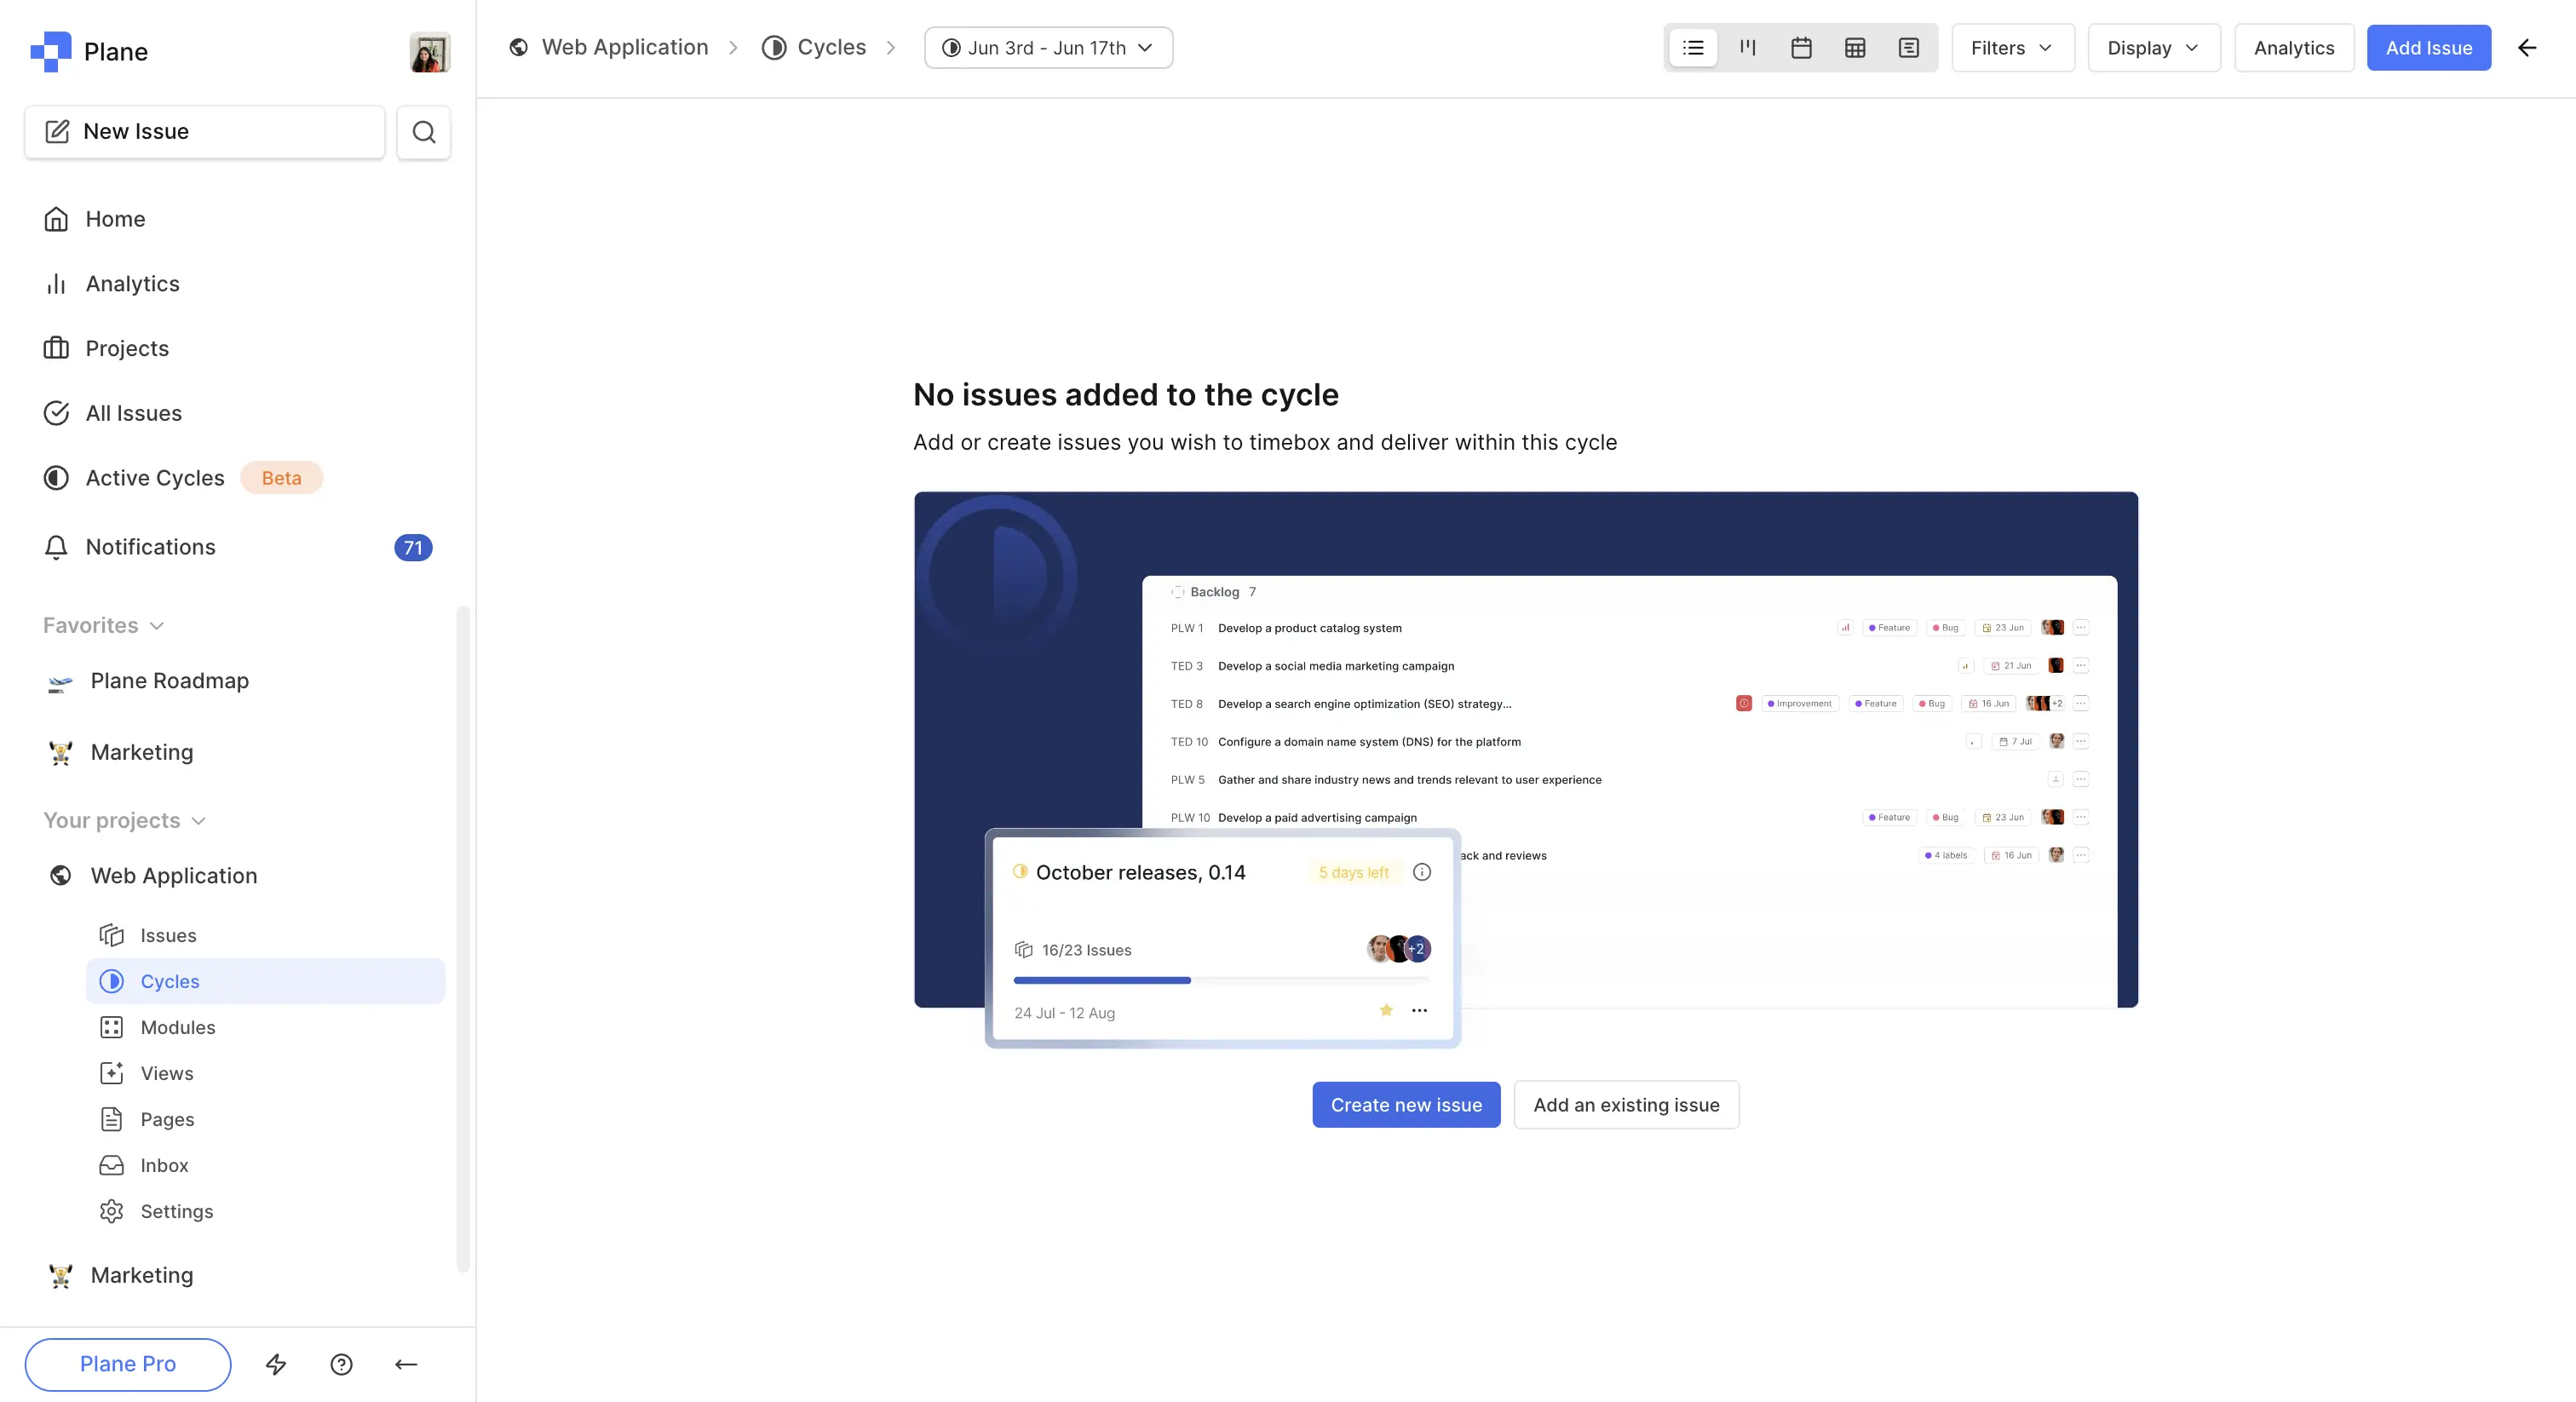2576x1402 pixels.
Task: Collapse sidebar with bottom arrow
Action: pos(406,1364)
